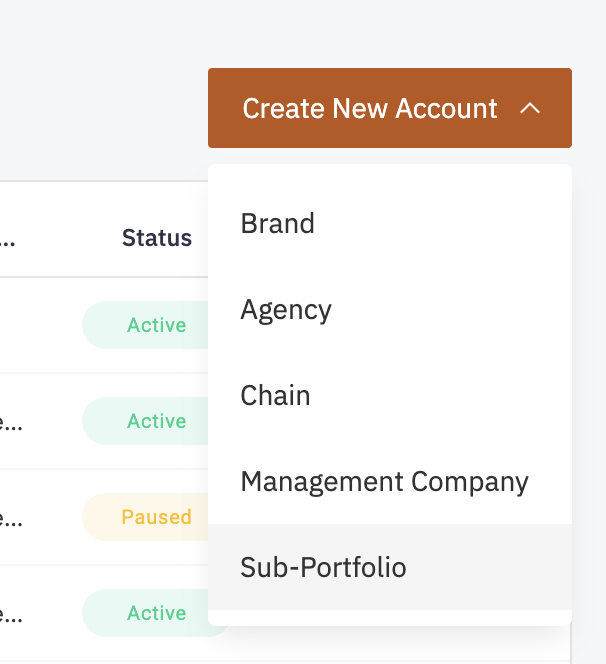Click the second row's Active status badge
The image size is (606, 664).
[x=156, y=421]
